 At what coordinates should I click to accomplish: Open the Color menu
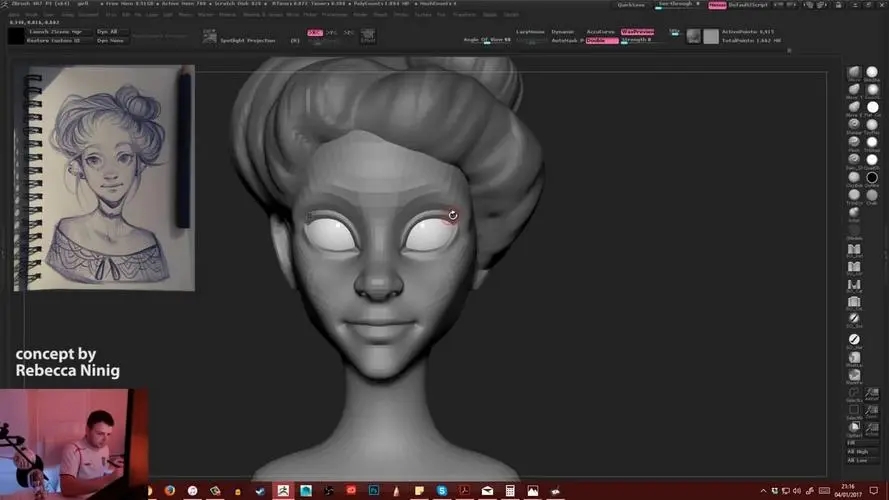[49, 15]
